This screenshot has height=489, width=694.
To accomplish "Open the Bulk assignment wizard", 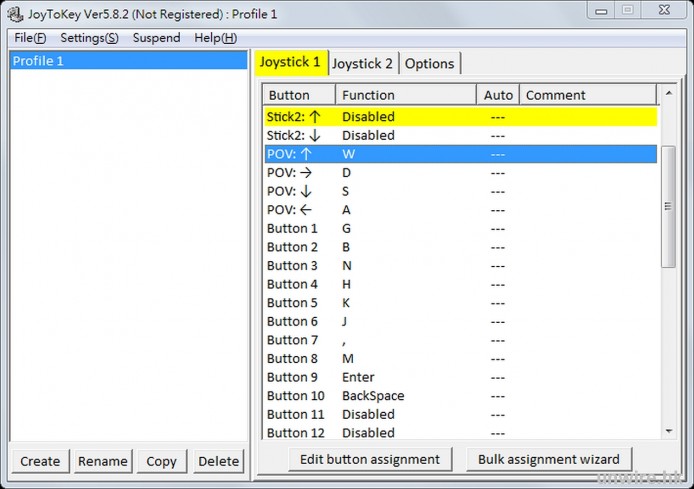I will [549, 459].
